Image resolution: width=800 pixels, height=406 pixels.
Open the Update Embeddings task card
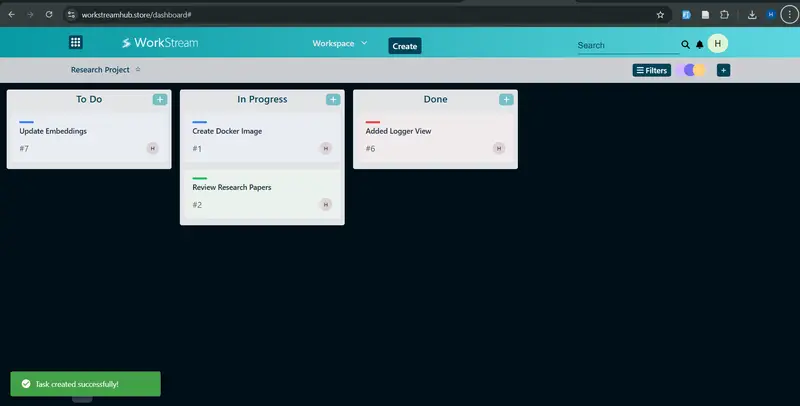point(89,138)
